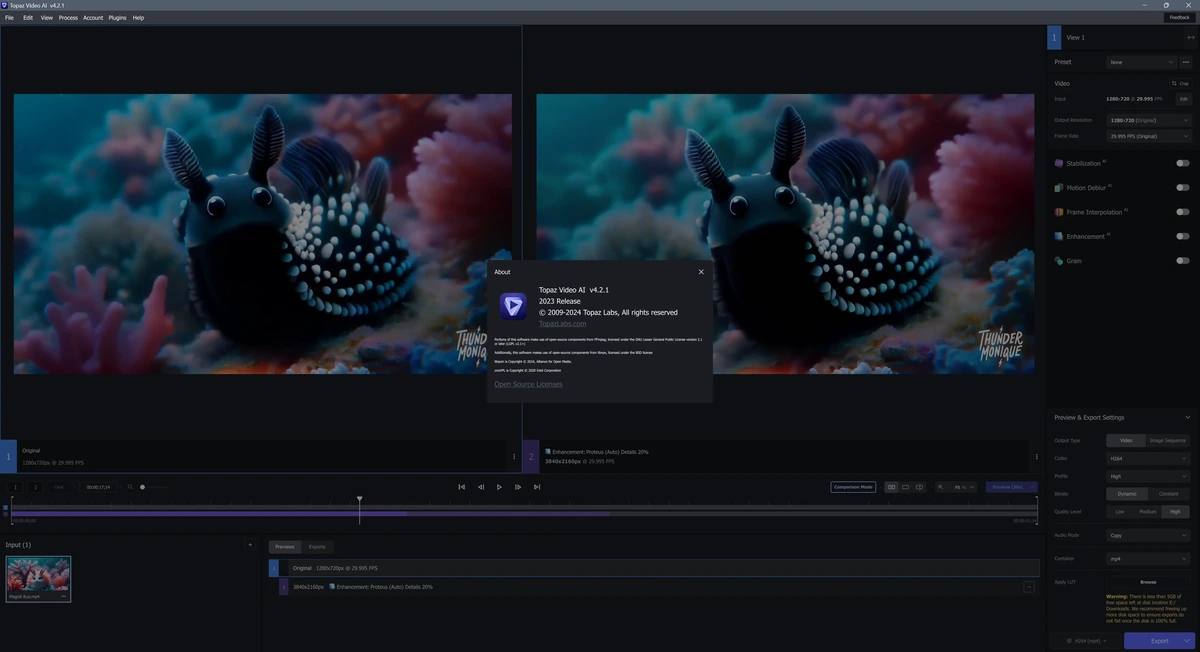Open the H264 (mp4) encoder settings
Viewport: 1200px width, 652px height.
tap(1087, 641)
